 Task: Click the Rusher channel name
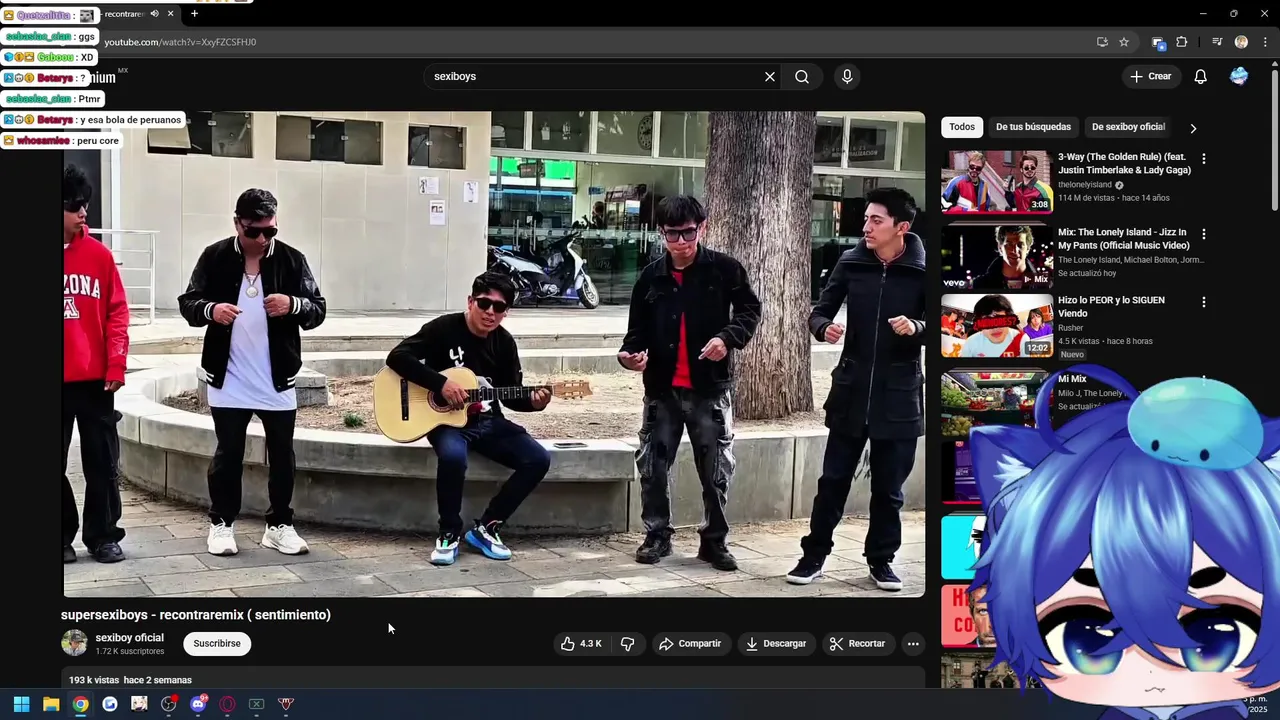(1071, 328)
